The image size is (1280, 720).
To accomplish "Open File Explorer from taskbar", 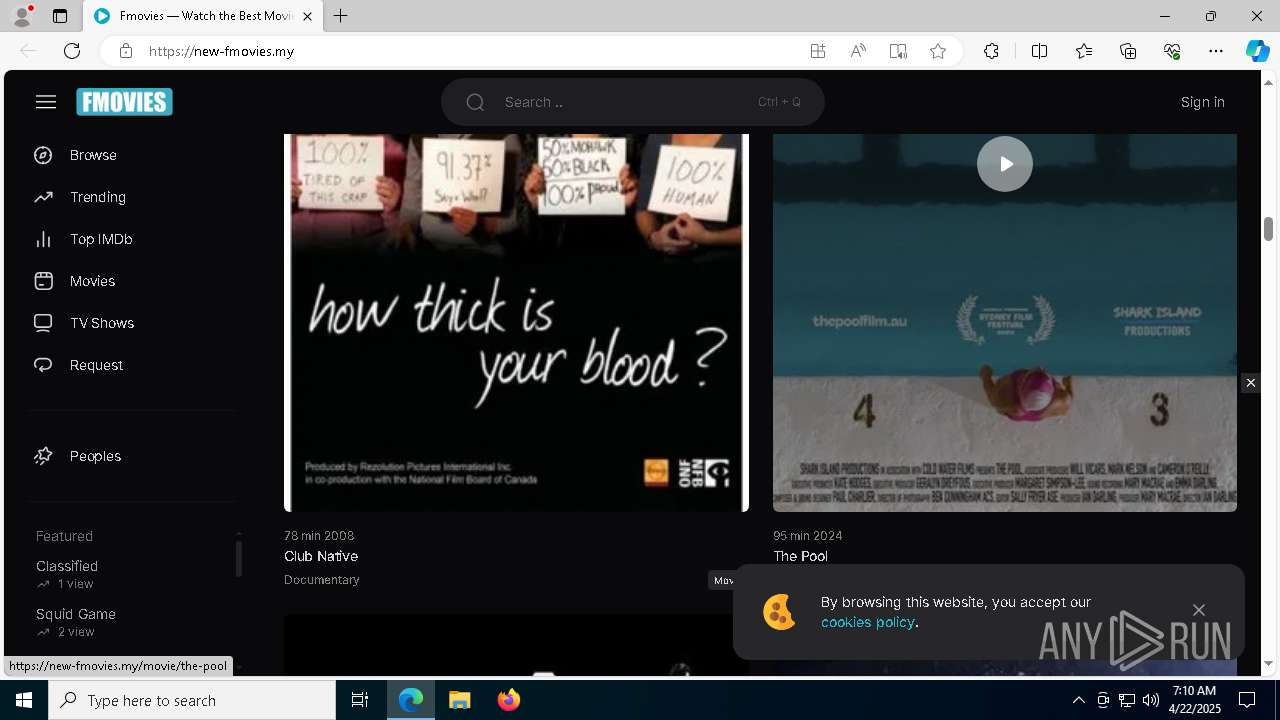I will pos(459,700).
